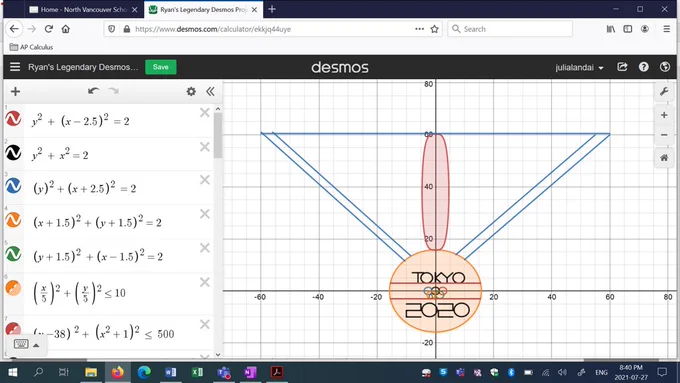Screen dimensions: 680x383
Task: Go to browser home page
Action: [65, 29]
